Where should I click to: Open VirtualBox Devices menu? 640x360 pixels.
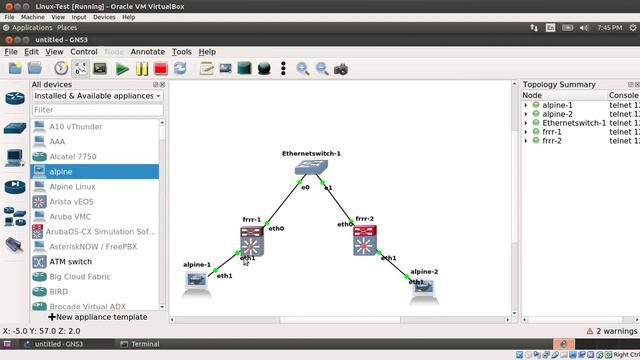pyautogui.click(x=104, y=17)
